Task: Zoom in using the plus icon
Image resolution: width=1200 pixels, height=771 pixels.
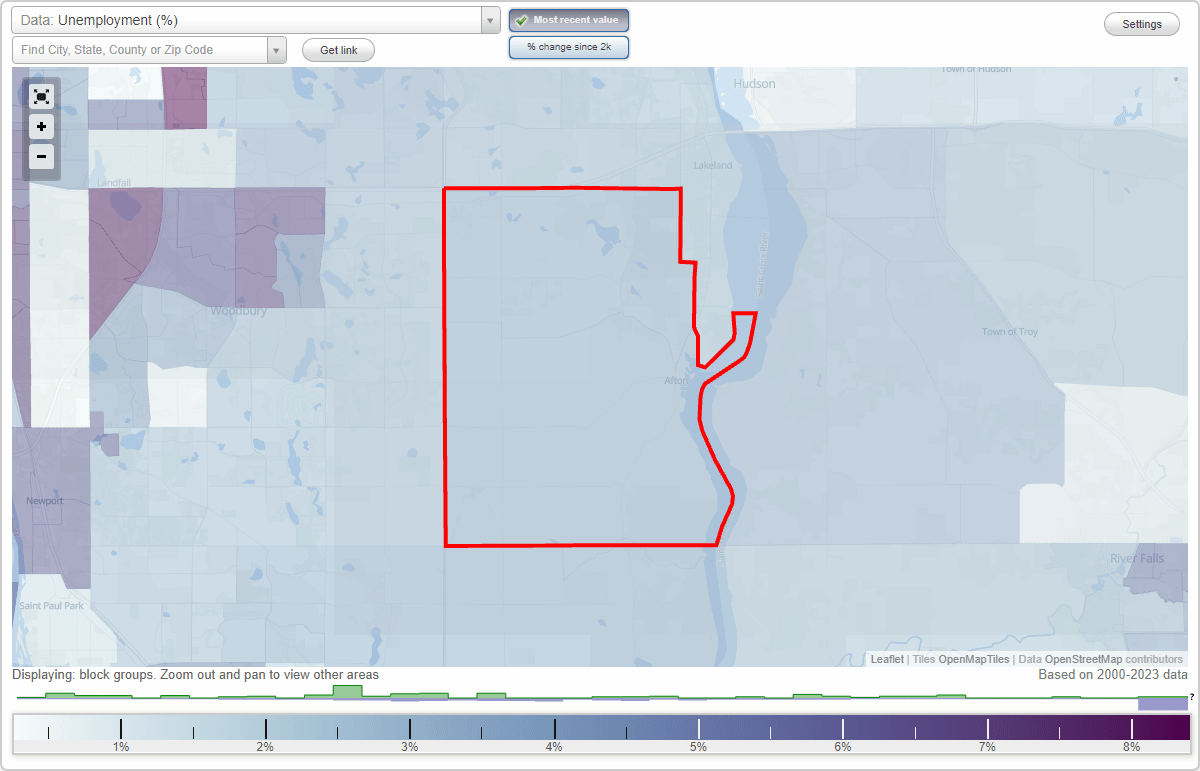Action: [41, 127]
